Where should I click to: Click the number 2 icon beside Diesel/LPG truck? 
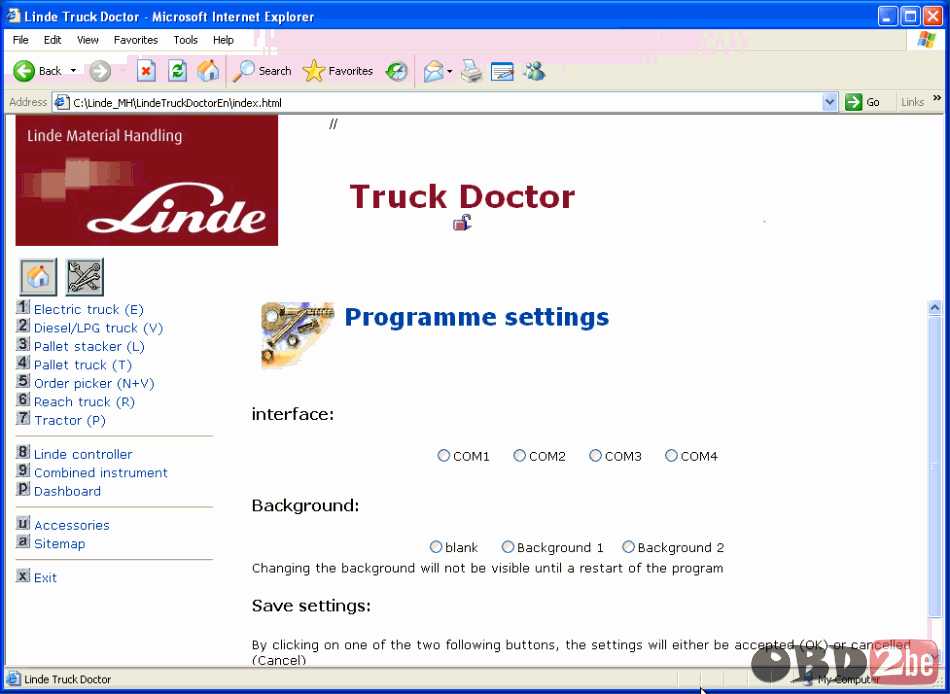point(22,325)
